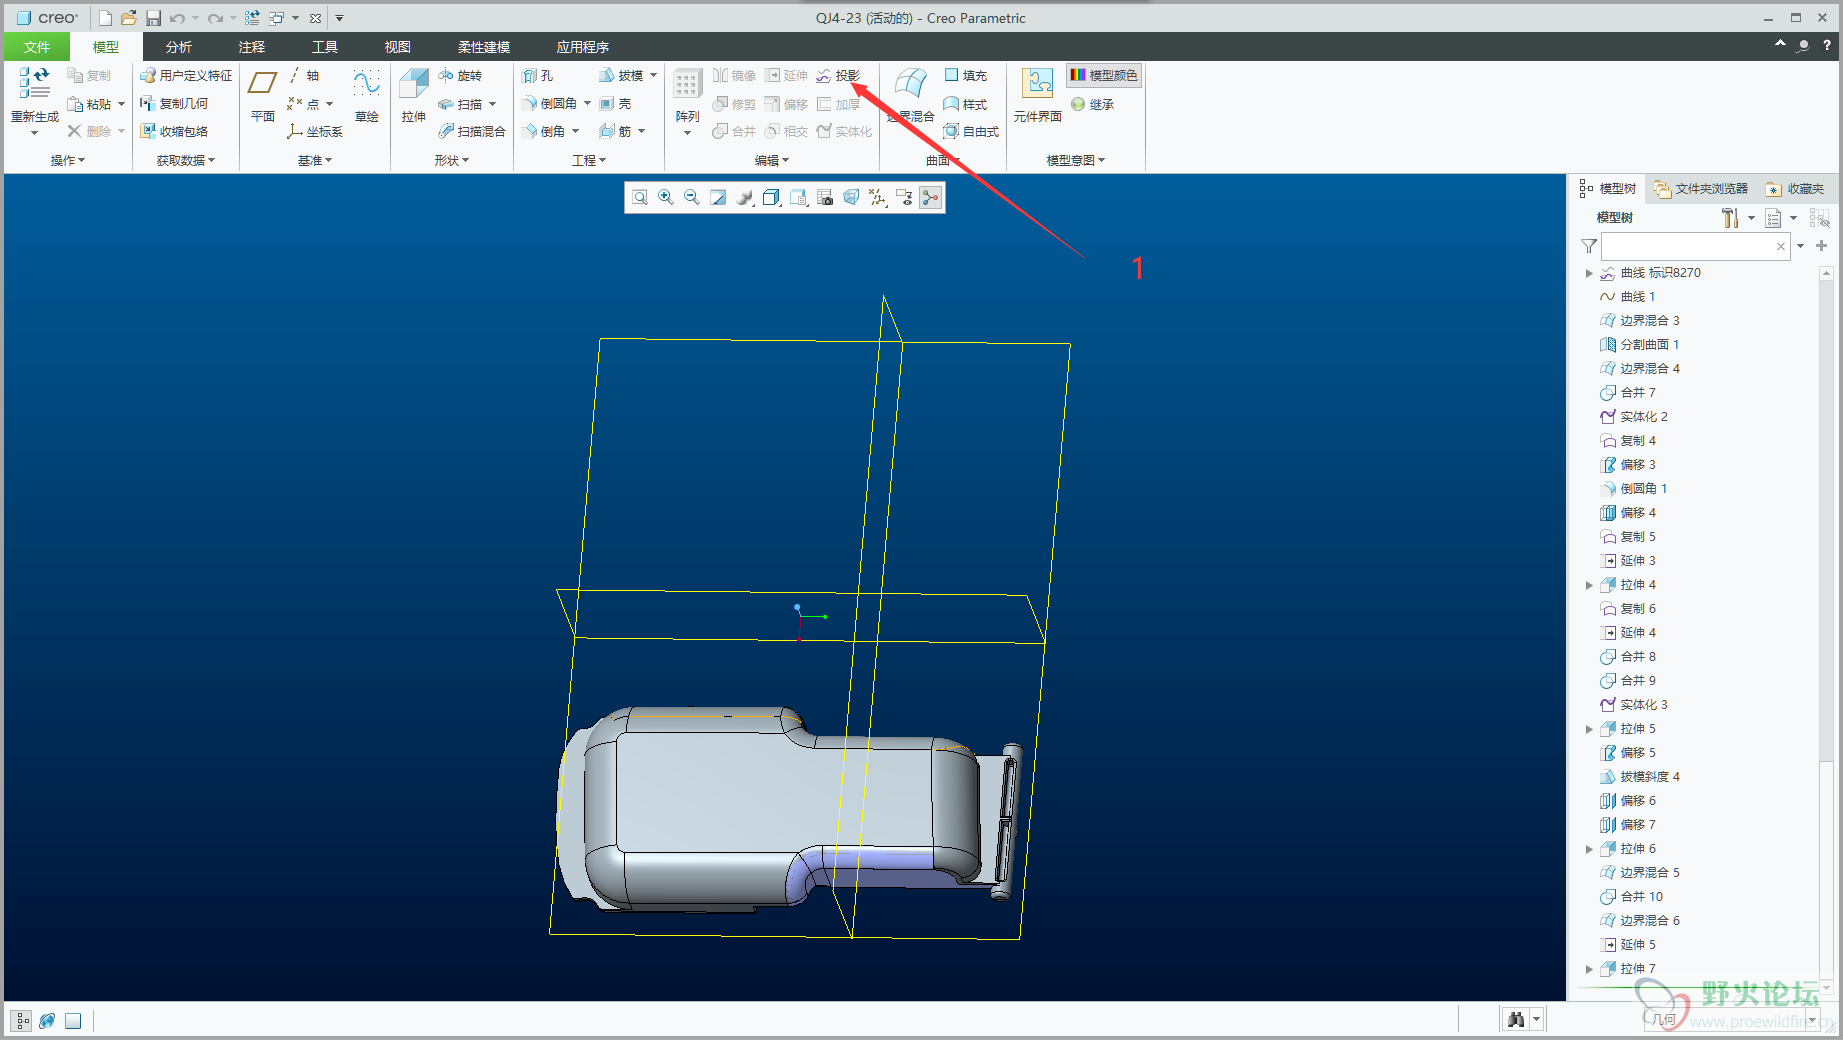Toggle the model tree display icon in status bar

click(22, 1021)
